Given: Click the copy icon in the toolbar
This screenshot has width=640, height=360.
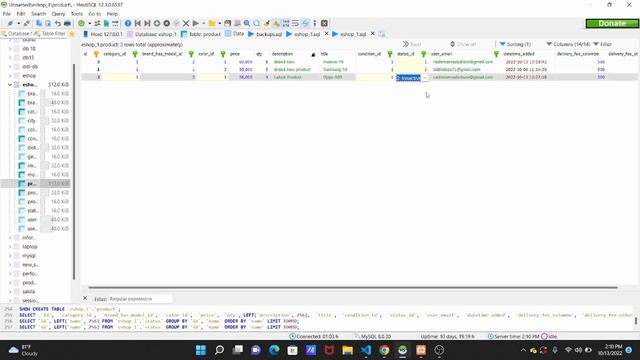Looking at the screenshot, I should pos(39,24).
